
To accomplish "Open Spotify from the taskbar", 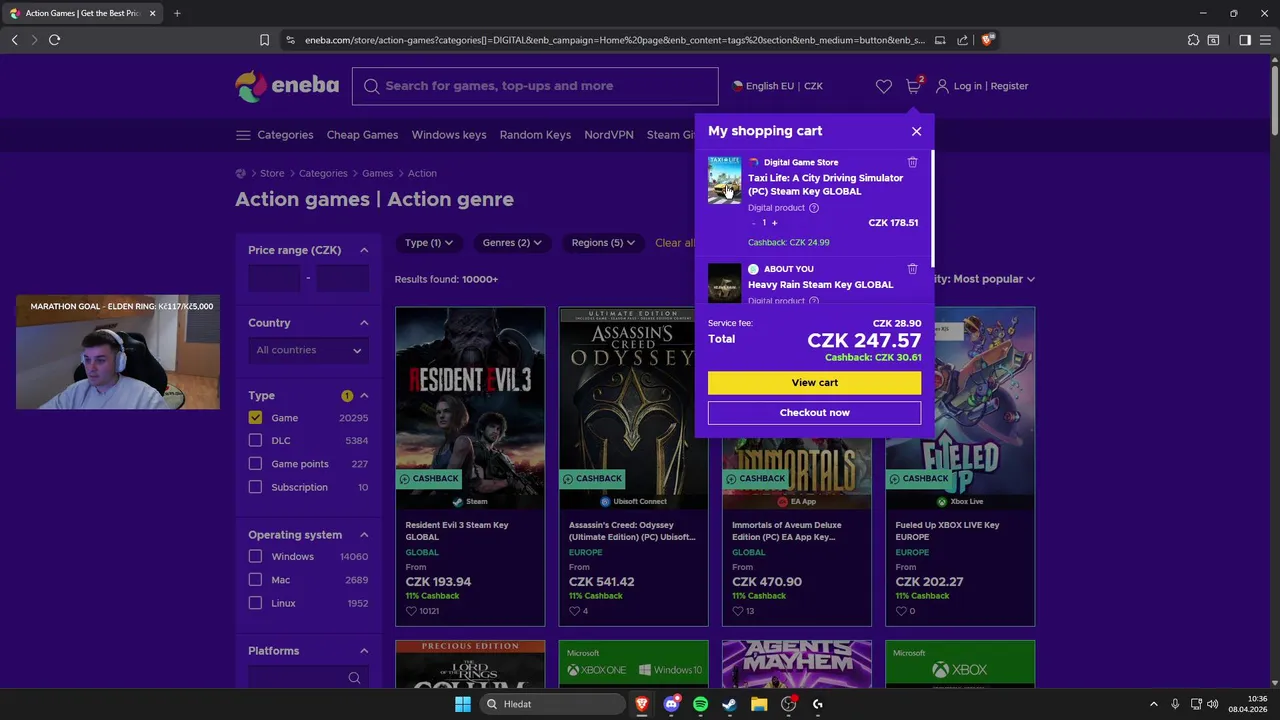I will click(700, 704).
